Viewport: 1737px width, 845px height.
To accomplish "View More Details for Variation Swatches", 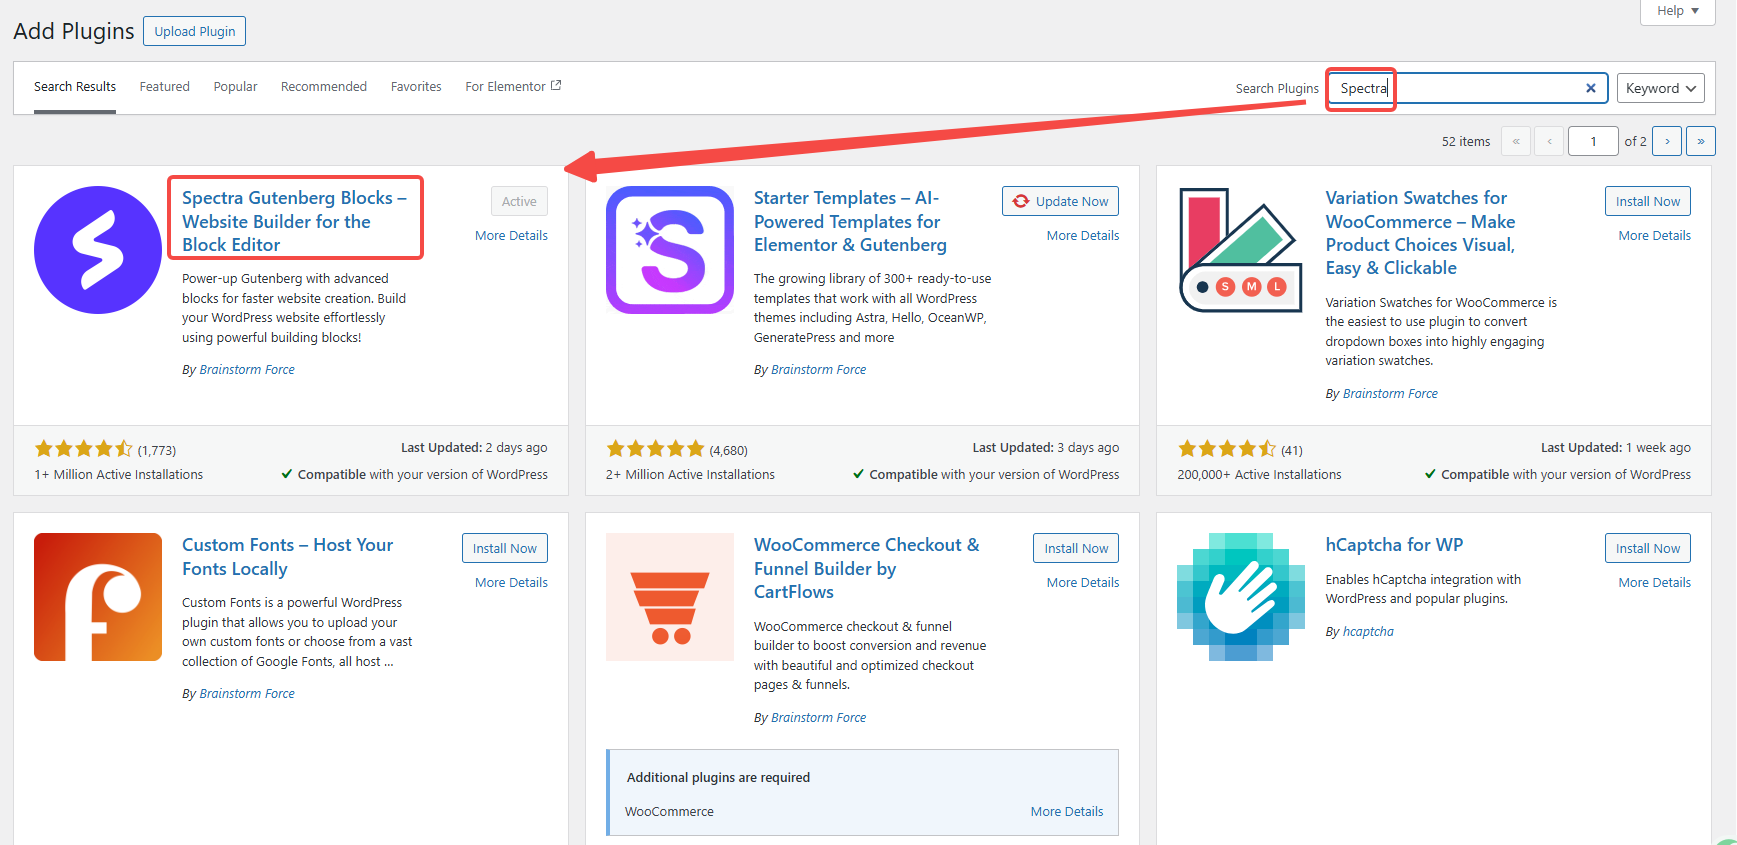I will 1655,236.
